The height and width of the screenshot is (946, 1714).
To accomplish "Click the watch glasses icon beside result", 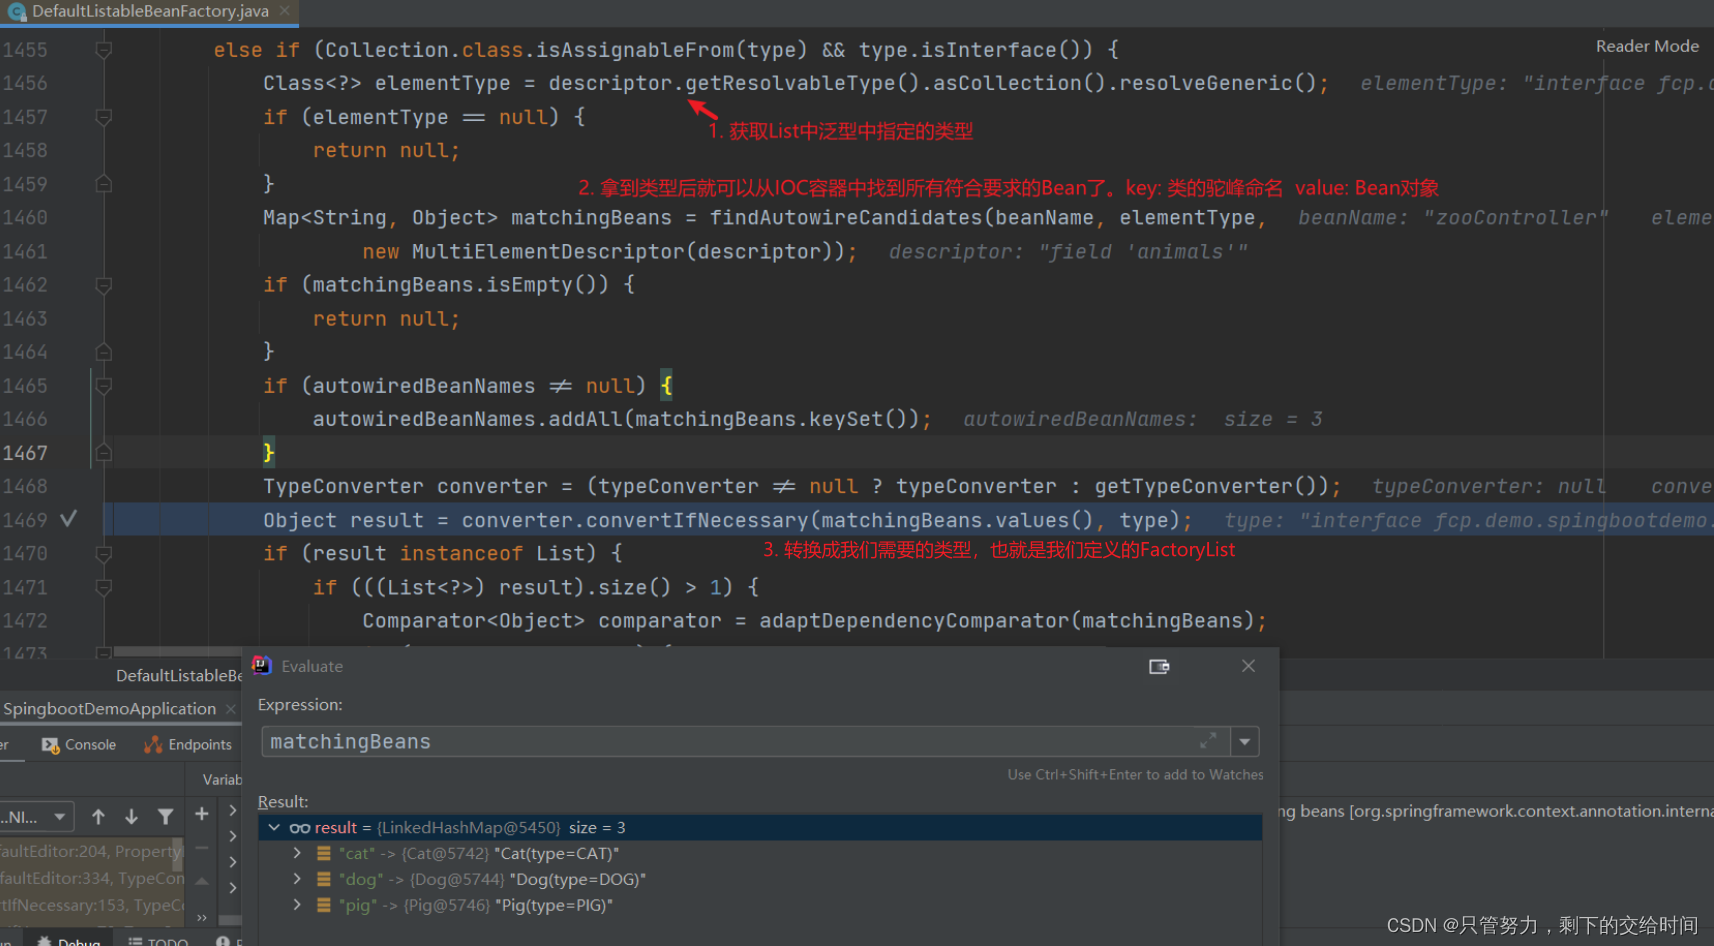I will pos(300,828).
